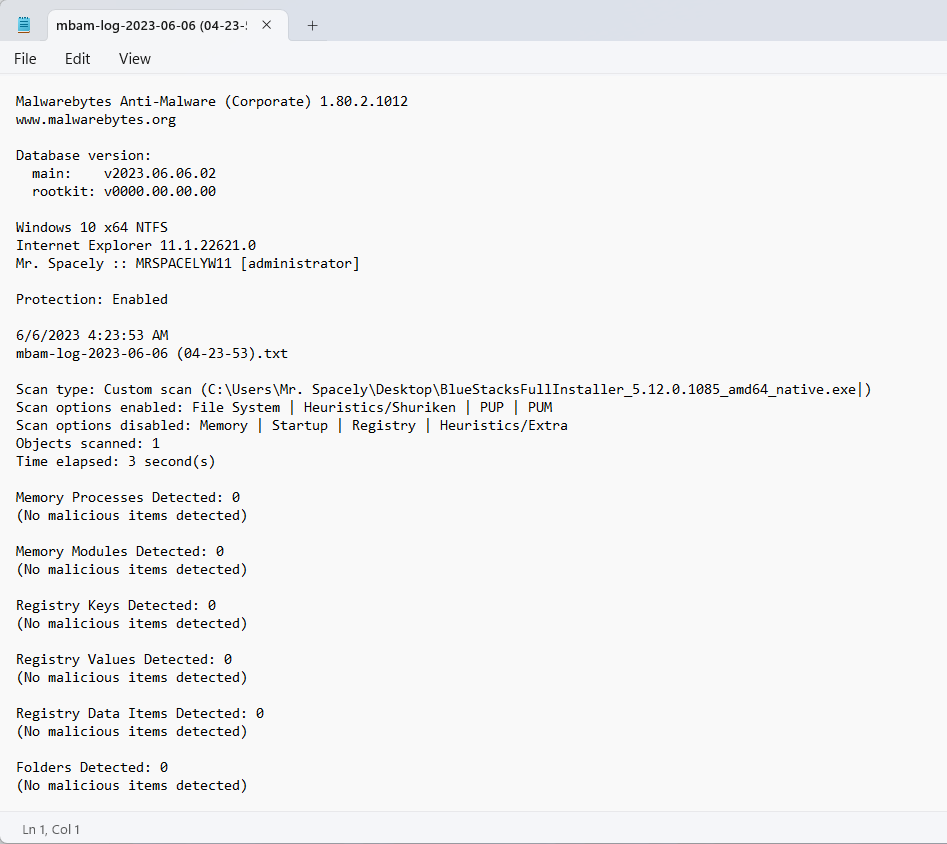Click the 'Objects scanned: 1' line

[x=88, y=443]
